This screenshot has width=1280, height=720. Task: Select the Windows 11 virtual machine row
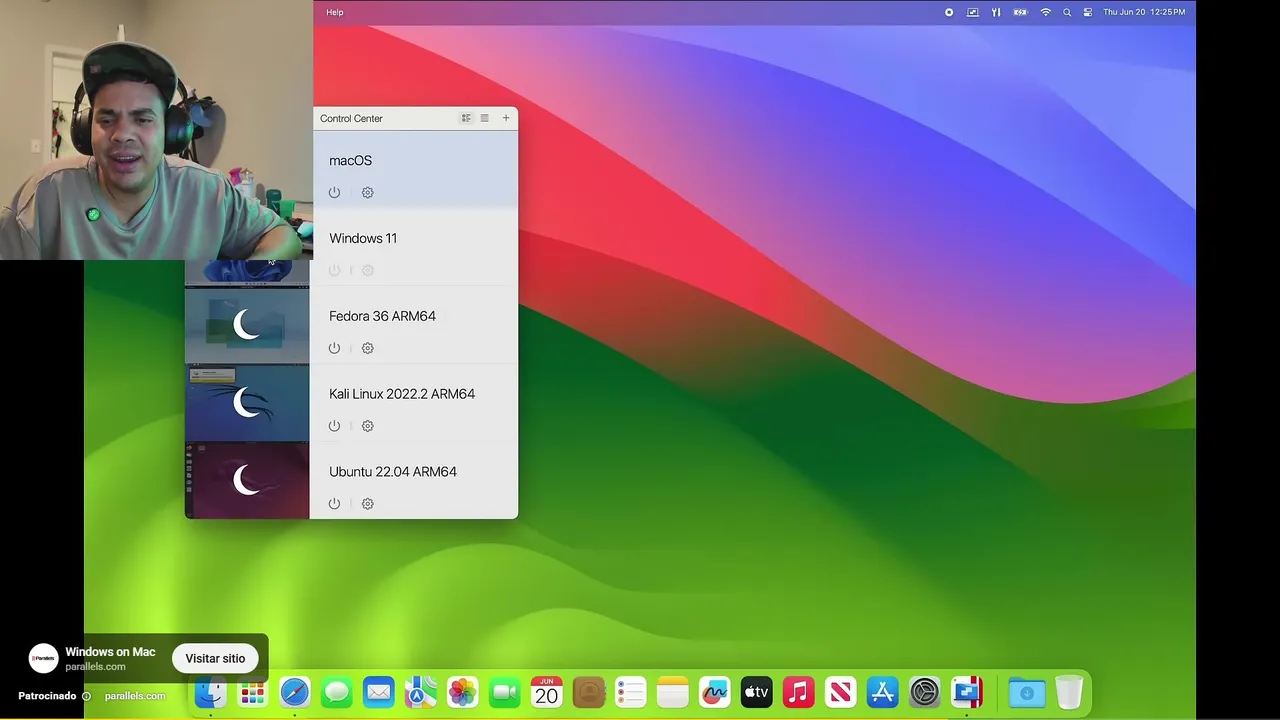(x=415, y=247)
